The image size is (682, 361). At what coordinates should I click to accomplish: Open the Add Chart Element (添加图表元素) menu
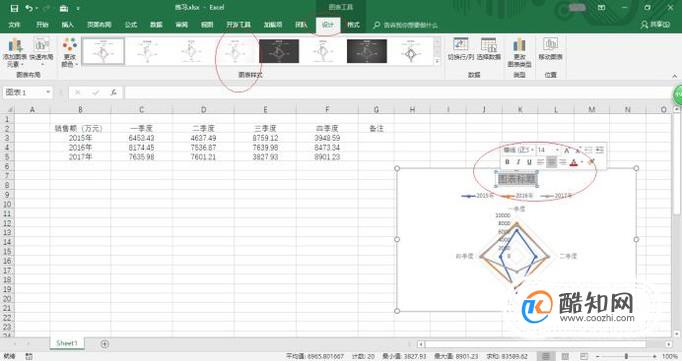click(x=15, y=53)
